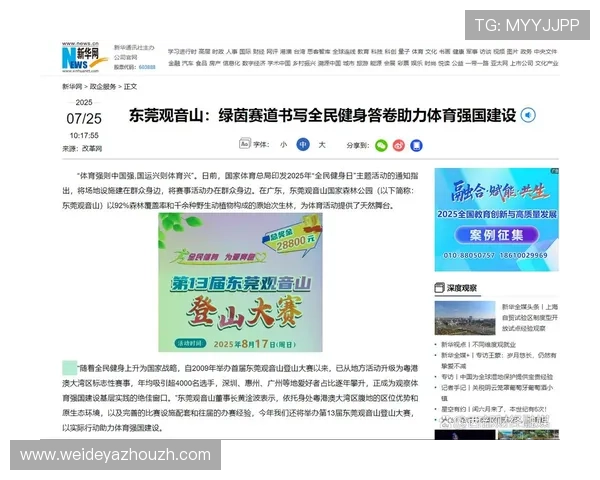Open the 新华视点 不同维度观就业 link

pyautogui.click(x=478, y=344)
